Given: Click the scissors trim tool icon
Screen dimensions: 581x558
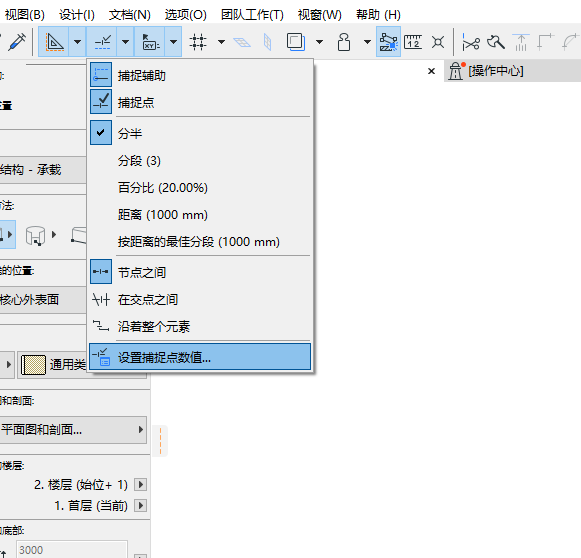Looking at the screenshot, I should coord(471,42).
